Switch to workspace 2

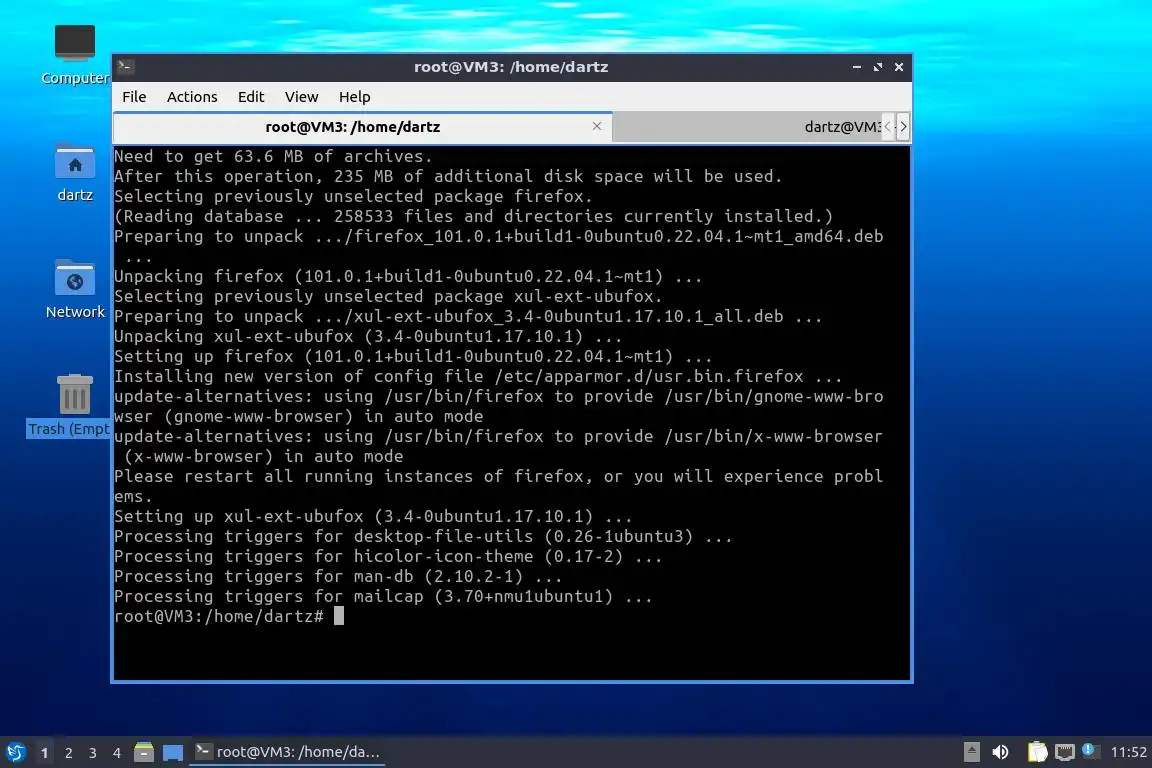point(68,753)
